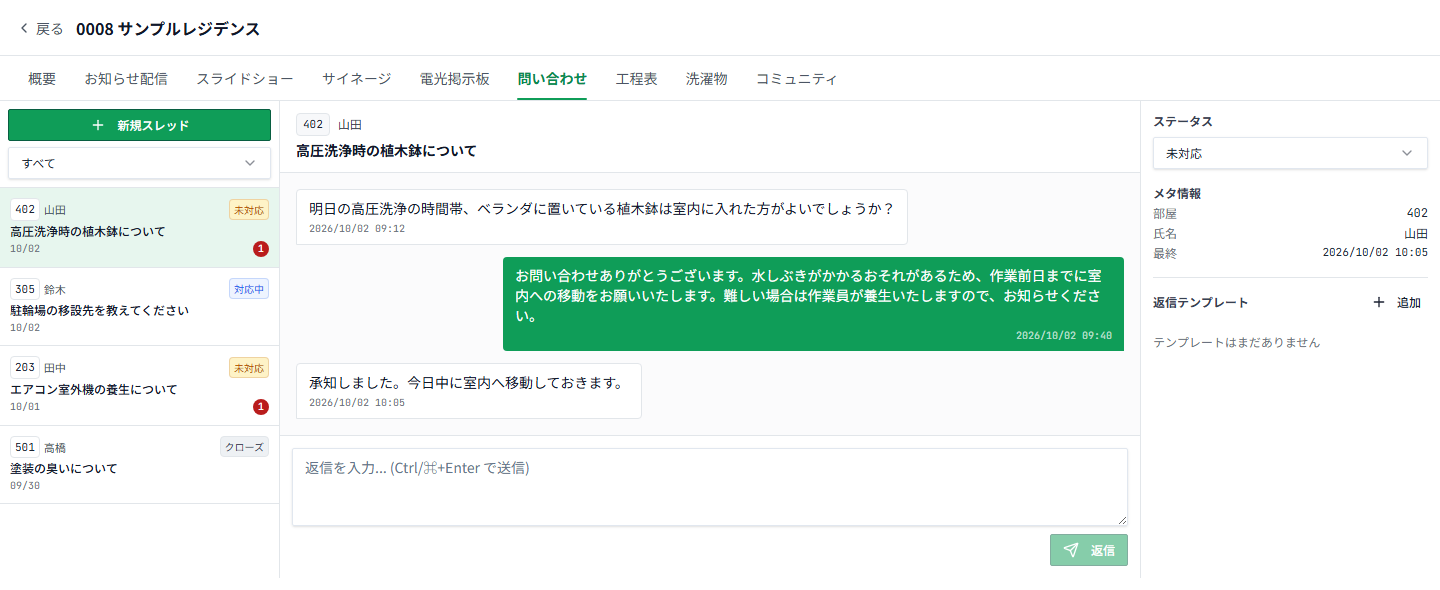Click unread badge on エアコン室外機 thread
1440x590 pixels.
pos(261,407)
